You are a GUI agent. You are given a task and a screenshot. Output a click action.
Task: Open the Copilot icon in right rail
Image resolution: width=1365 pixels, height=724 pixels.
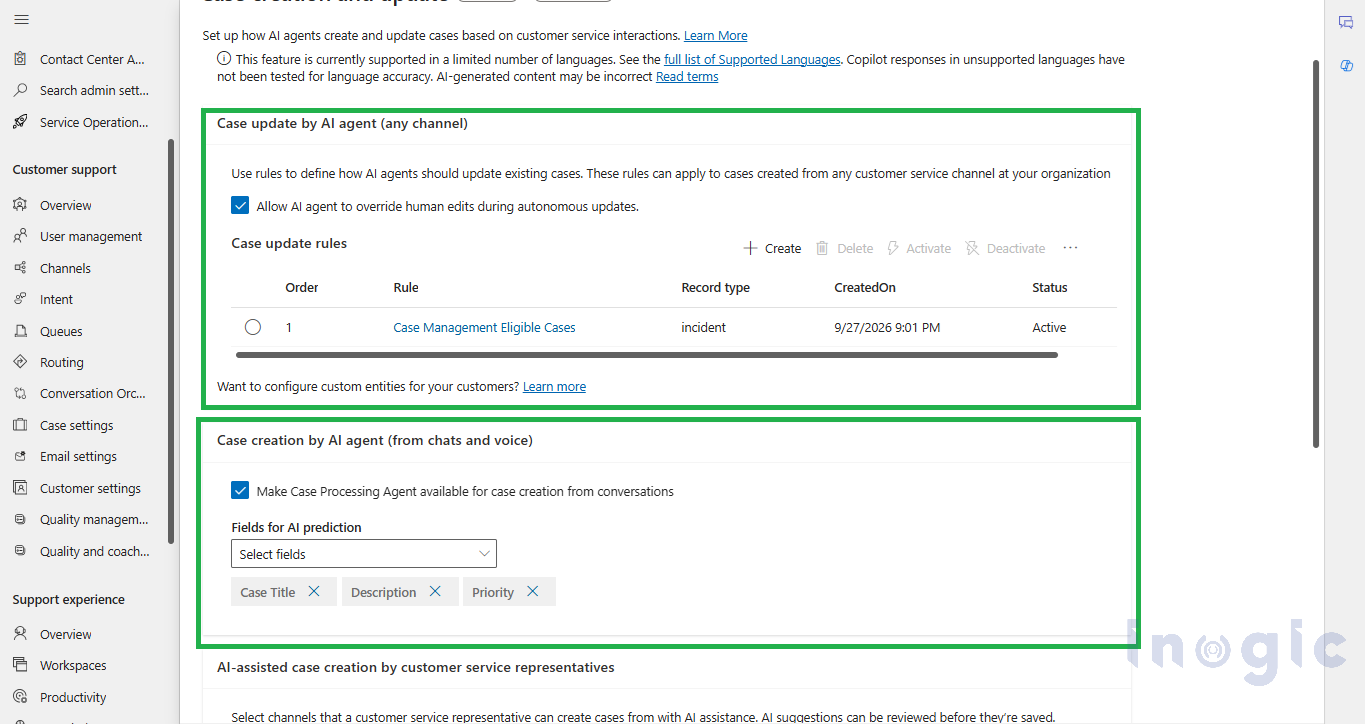pos(1346,66)
